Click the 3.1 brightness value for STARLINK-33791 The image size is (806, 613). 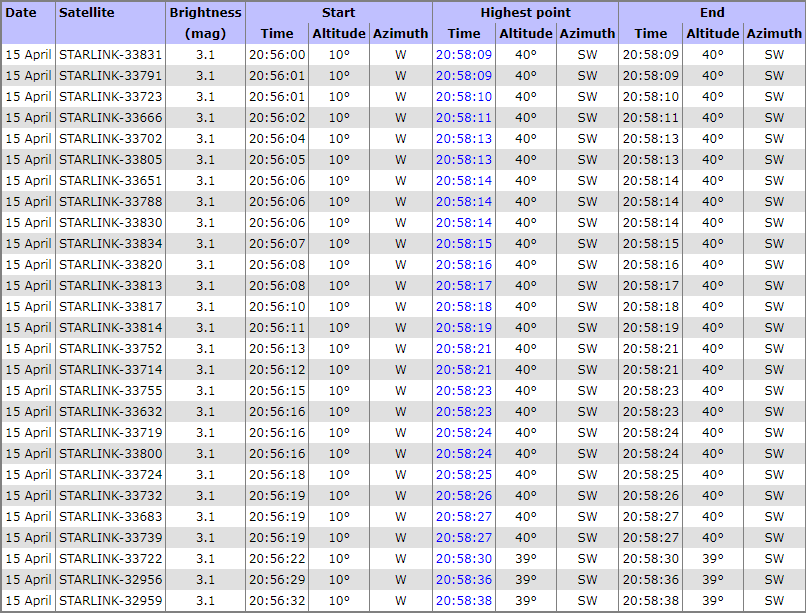[205, 76]
